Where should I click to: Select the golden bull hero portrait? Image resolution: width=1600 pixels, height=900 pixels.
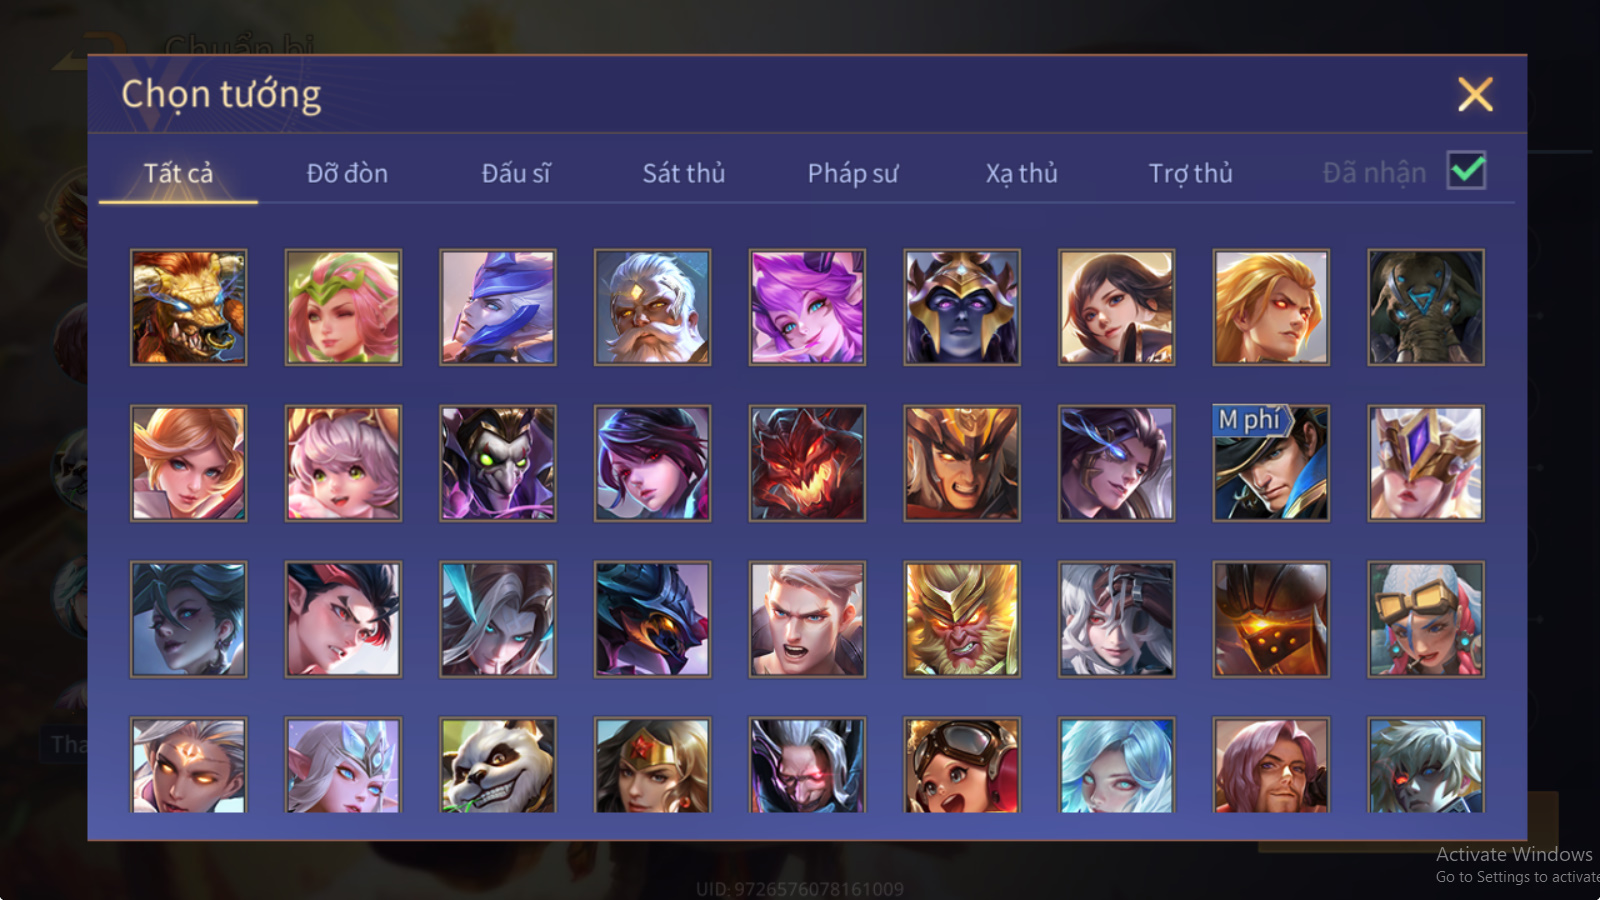tap(188, 307)
